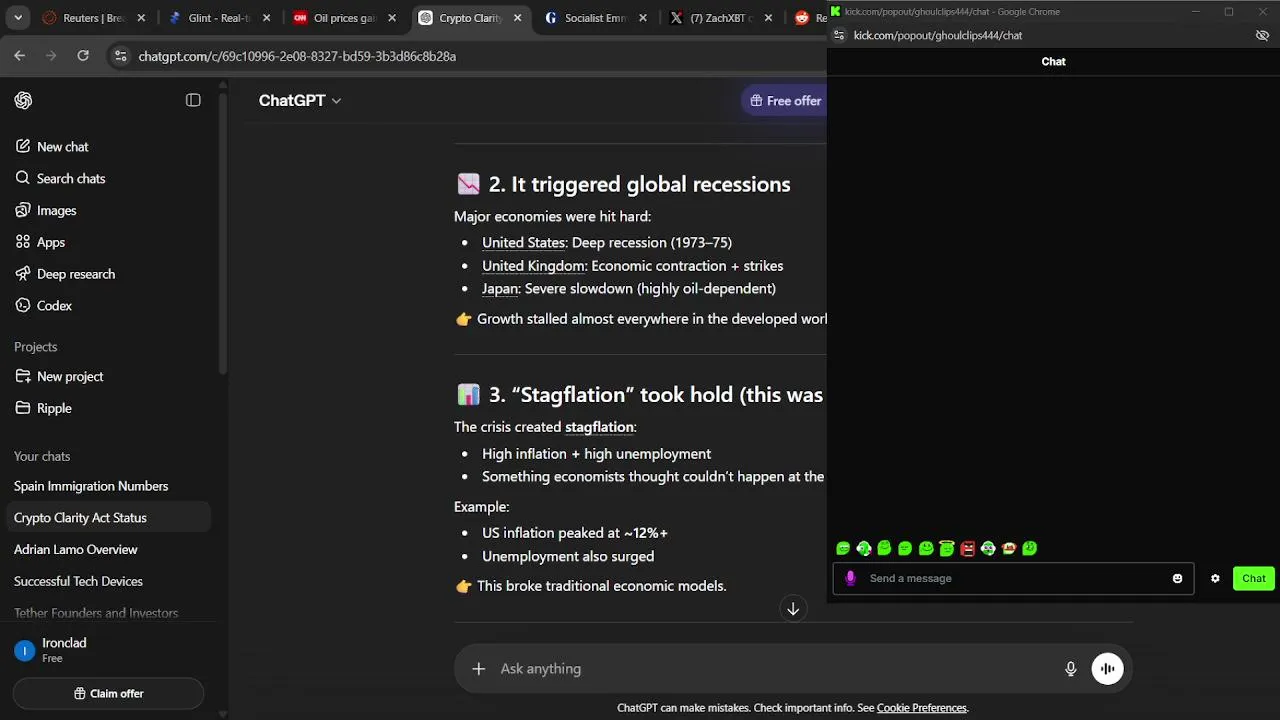1280x720 pixels.
Task: Switch to the CNN Oil prices tab
Action: click(343, 18)
